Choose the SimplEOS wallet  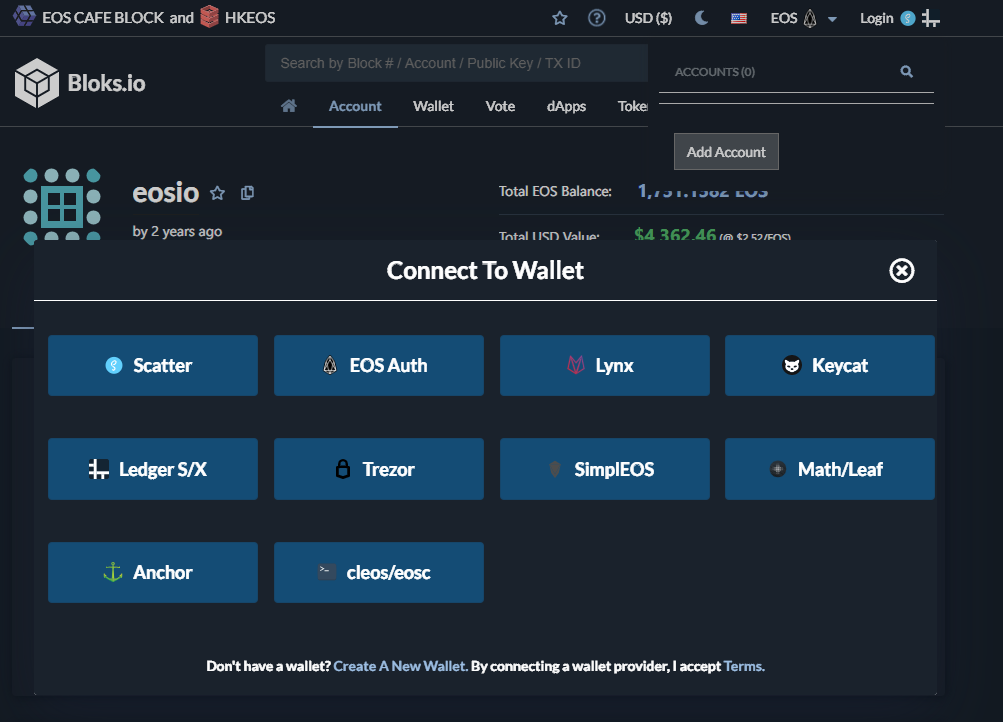tap(604, 469)
